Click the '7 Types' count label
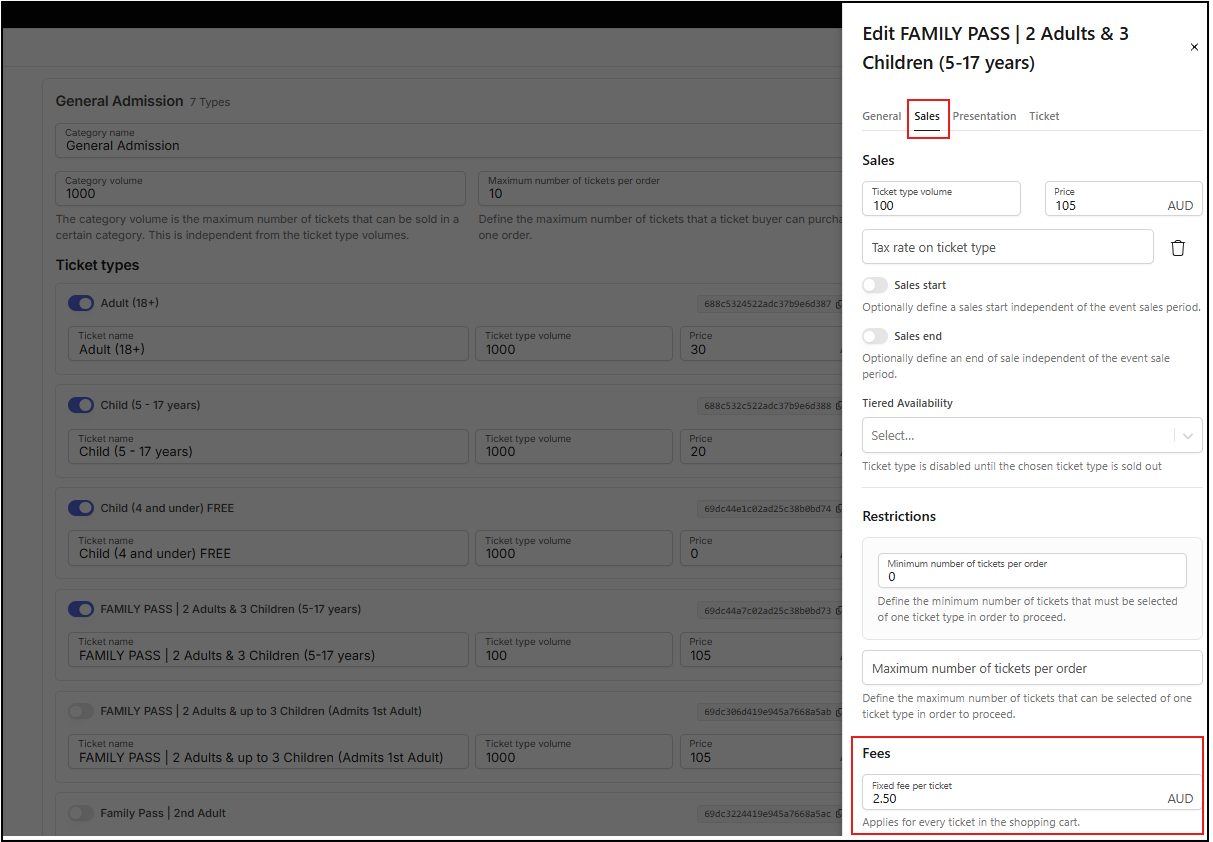This screenshot has height=842, width=1213. coord(210,102)
